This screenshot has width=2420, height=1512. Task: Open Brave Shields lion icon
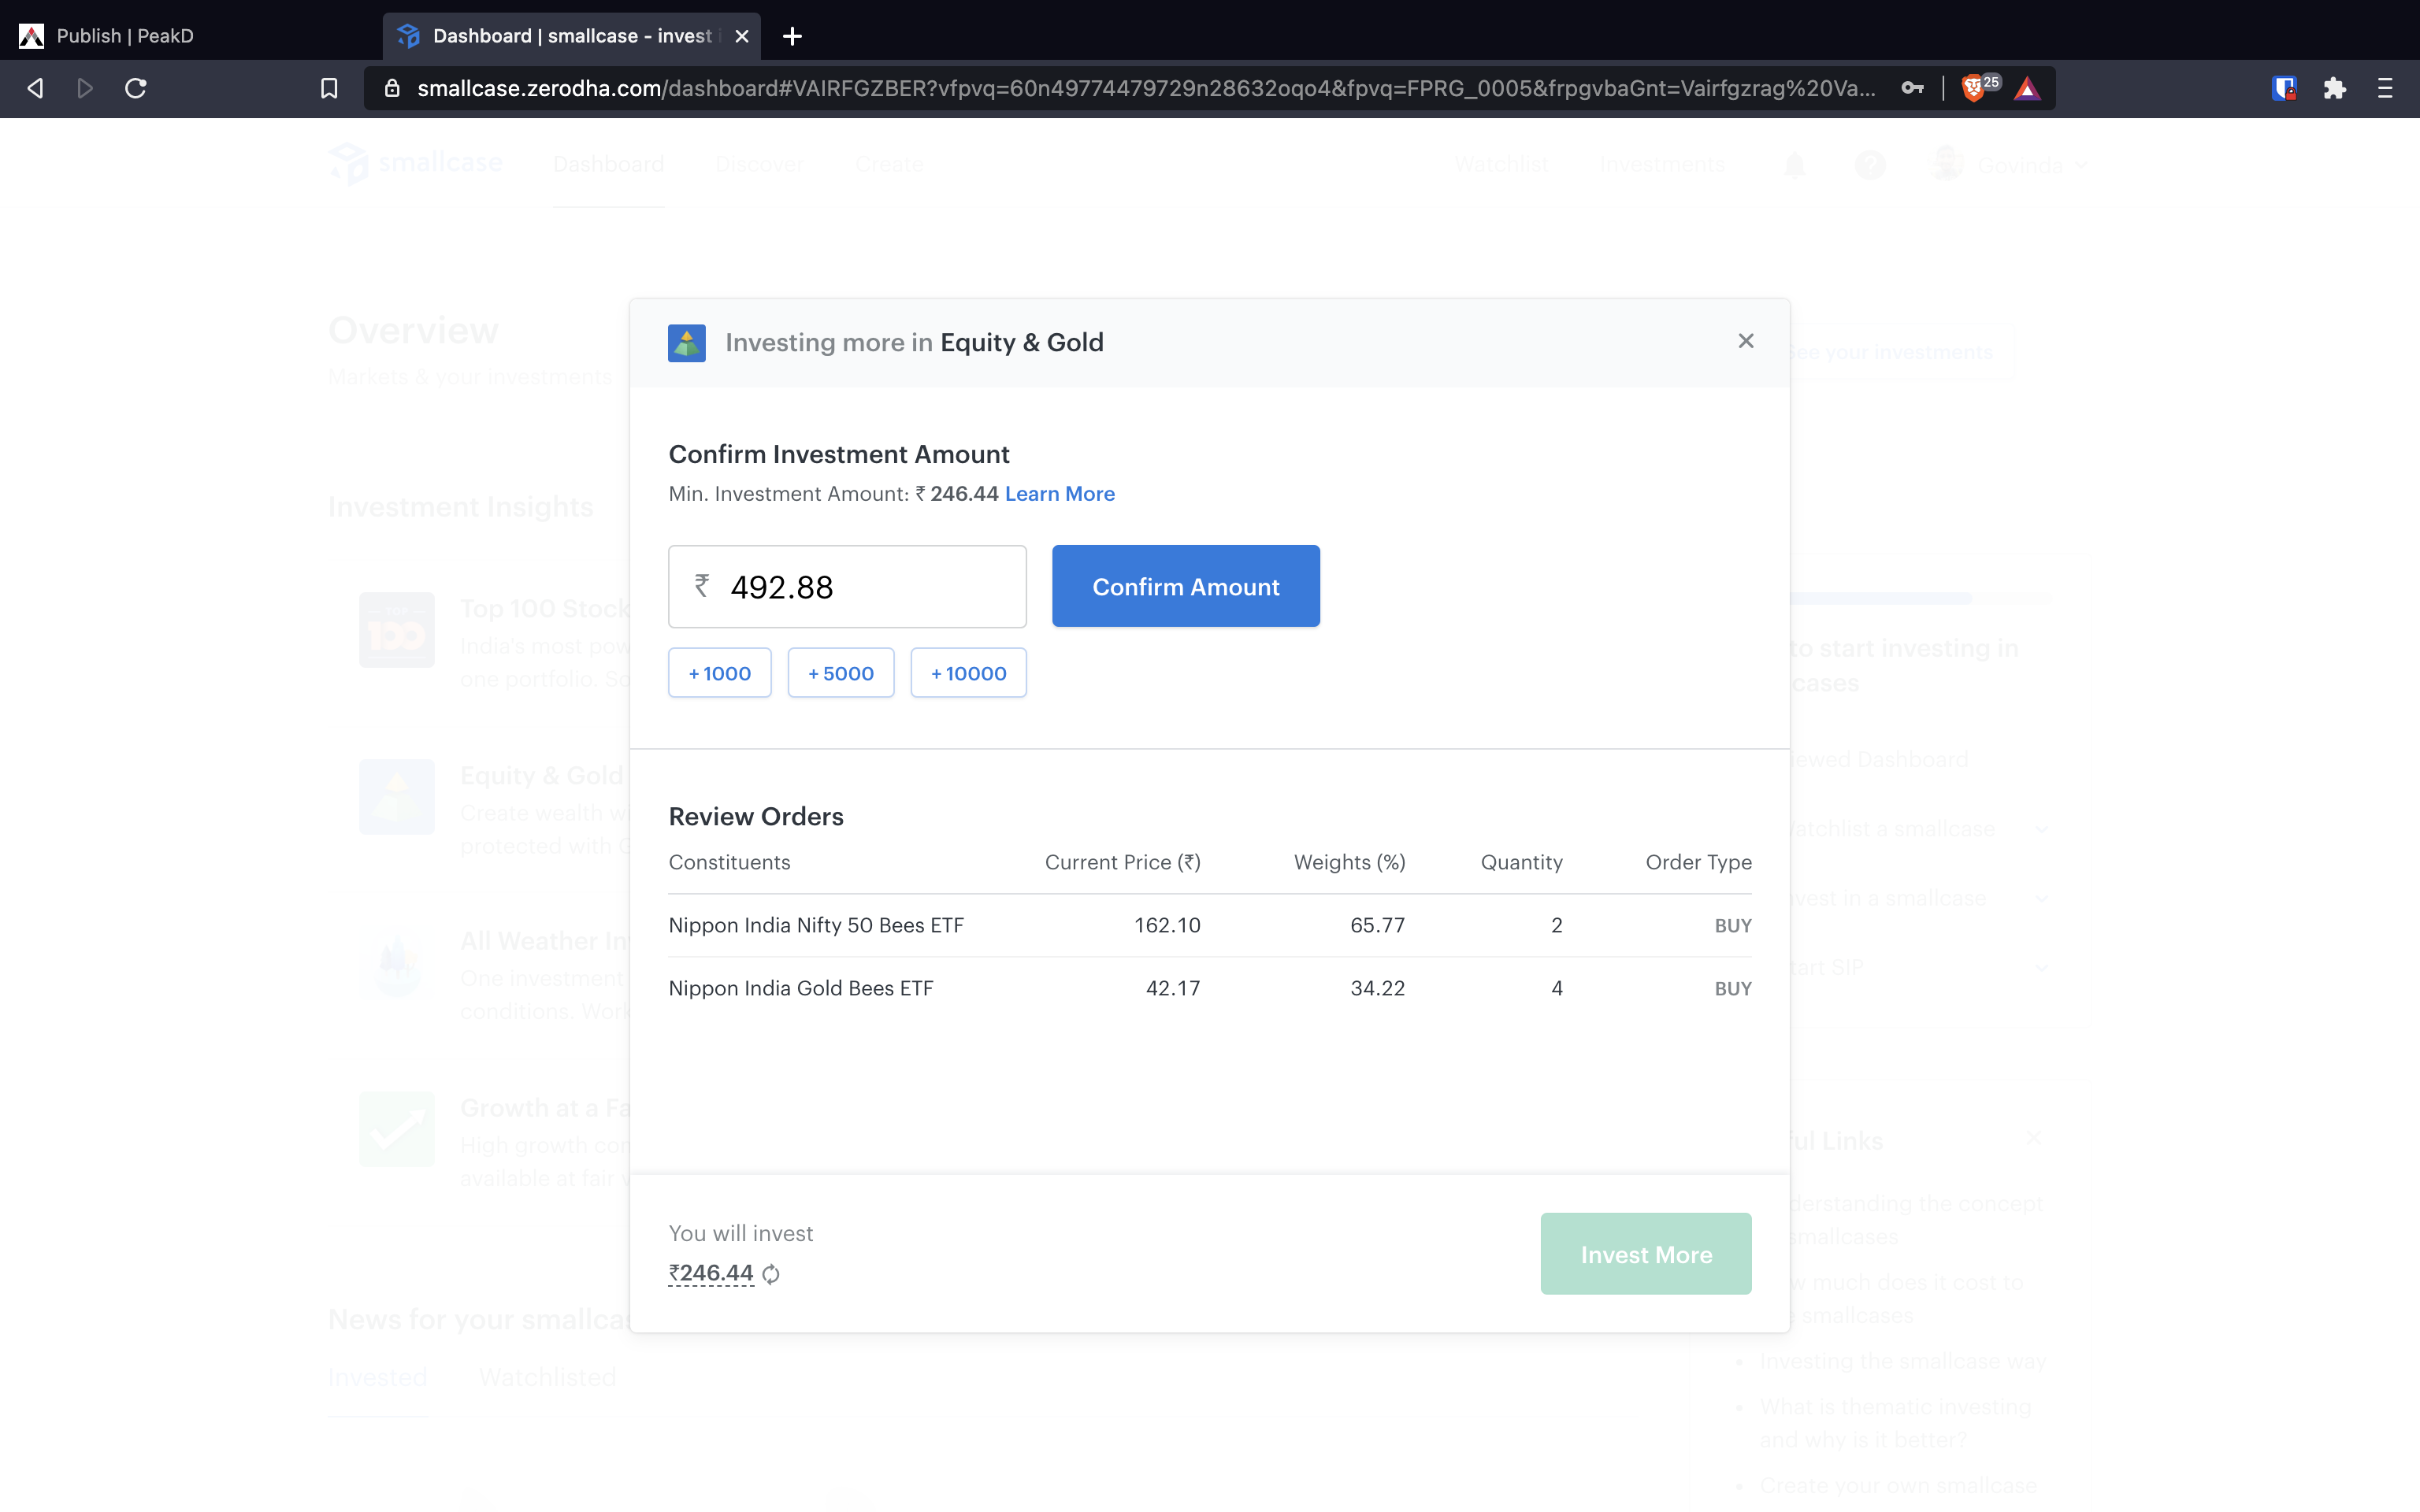[x=1973, y=88]
